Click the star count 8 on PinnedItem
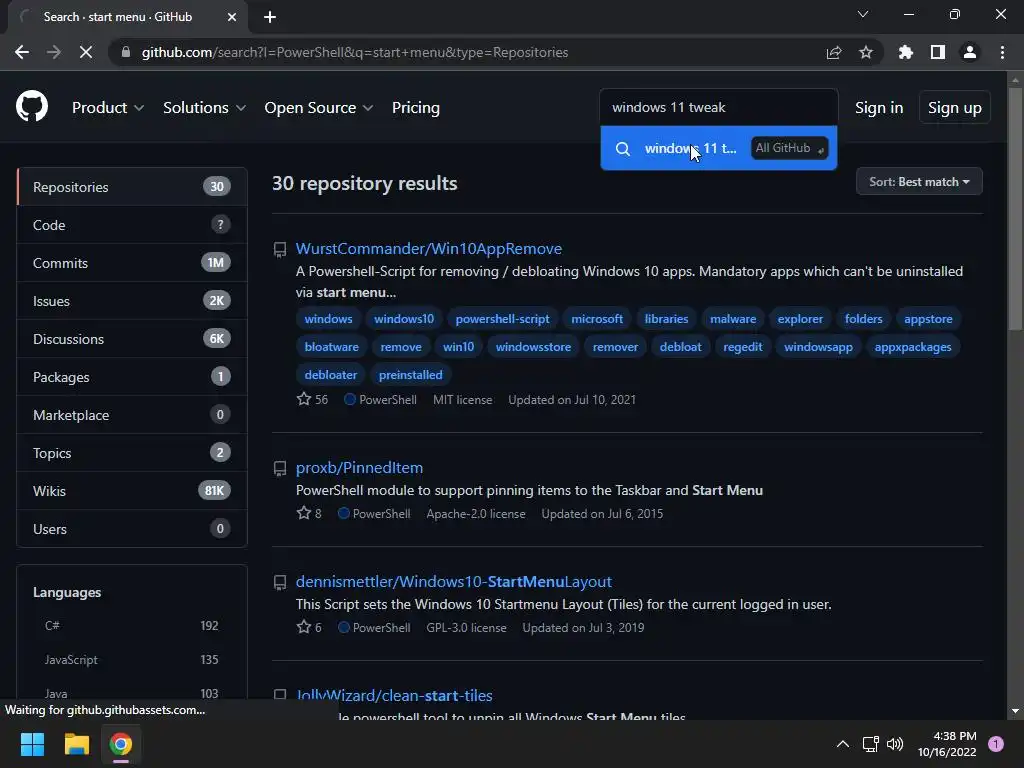Screen dimensions: 1024x768 [x=309, y=513]
